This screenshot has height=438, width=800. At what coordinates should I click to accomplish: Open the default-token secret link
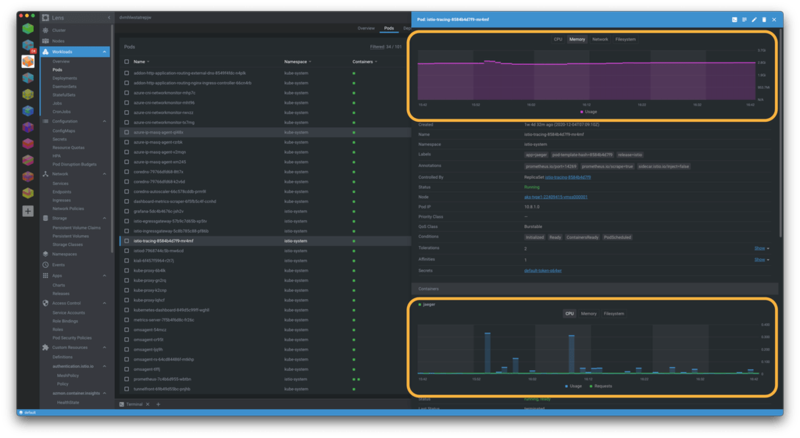543,271
